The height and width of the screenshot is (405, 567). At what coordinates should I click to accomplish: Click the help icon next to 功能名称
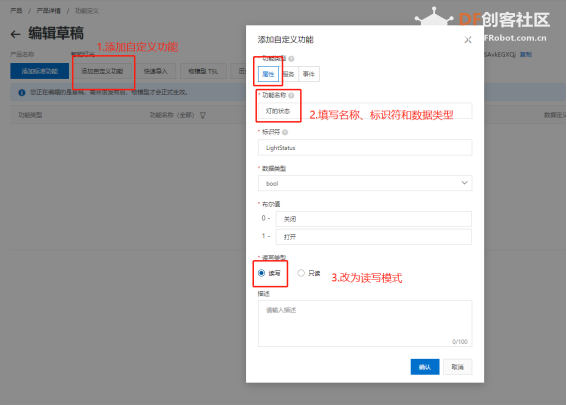(x=291, y=95)
